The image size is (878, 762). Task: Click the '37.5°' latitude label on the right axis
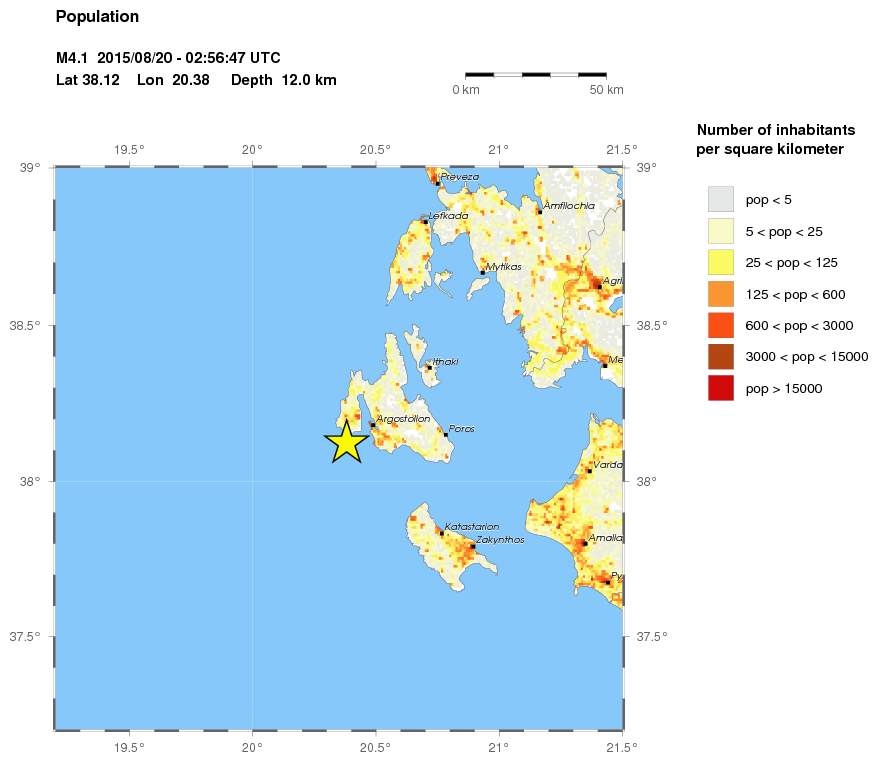tap(652, 637)
